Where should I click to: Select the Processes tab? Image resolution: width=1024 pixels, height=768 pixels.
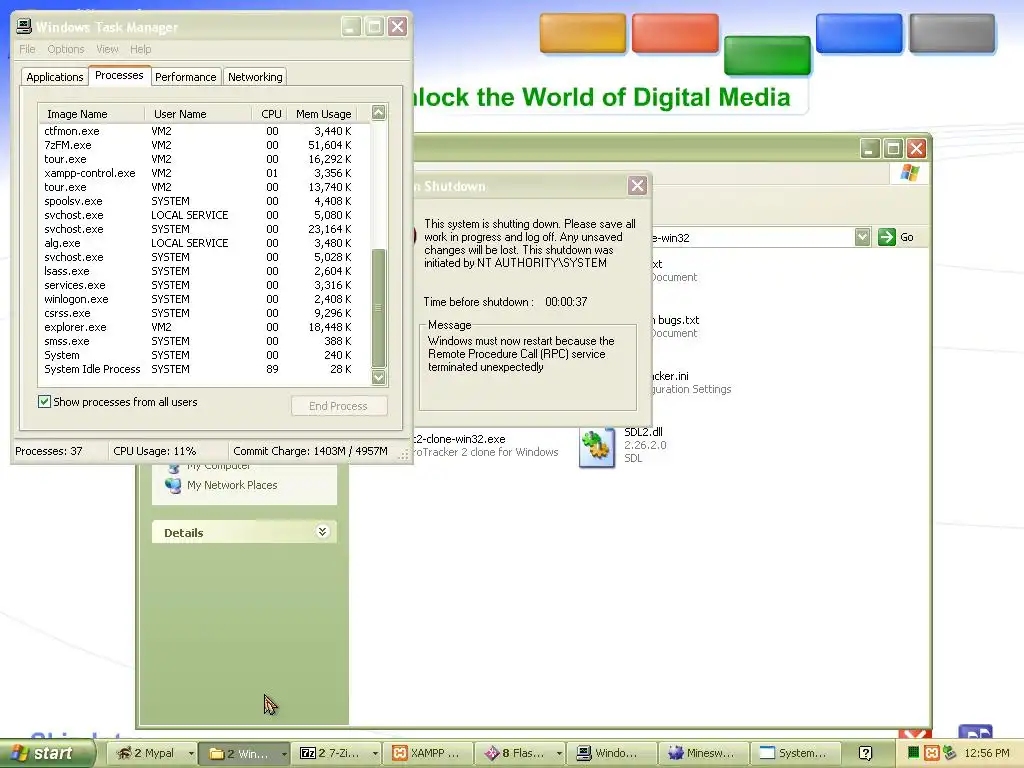click(x=119, y=75)
